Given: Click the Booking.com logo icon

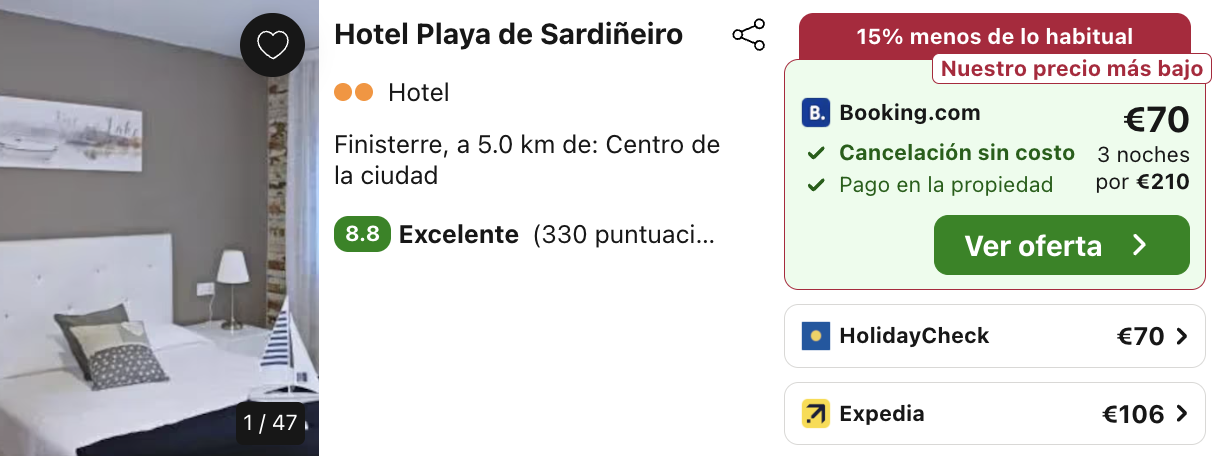Looking at the screenshot, I should 816,113.
